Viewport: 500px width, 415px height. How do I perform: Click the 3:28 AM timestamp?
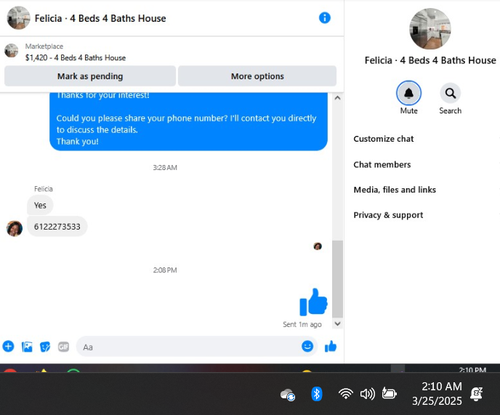click(x=165, y=167)
